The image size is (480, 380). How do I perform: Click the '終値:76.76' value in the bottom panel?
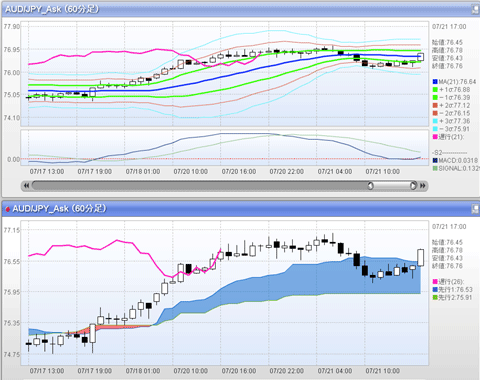click(x=447, y=266)
